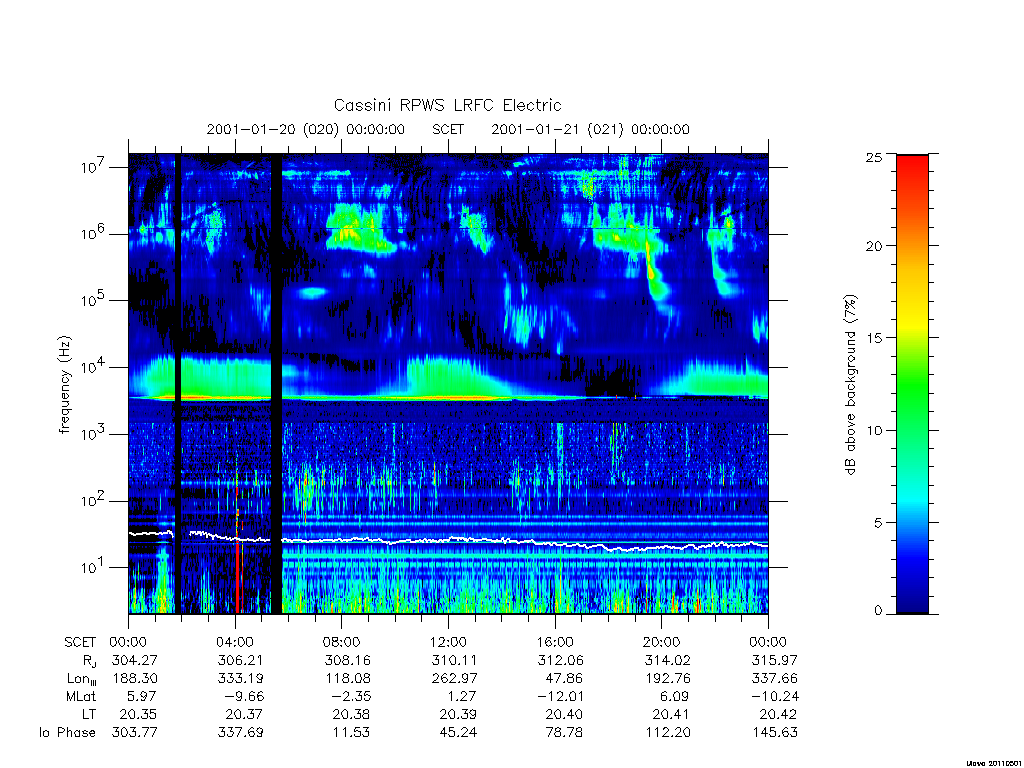The image size is (1024, 768).
Task: Click LT value 20.41
Action: [671, 714]
